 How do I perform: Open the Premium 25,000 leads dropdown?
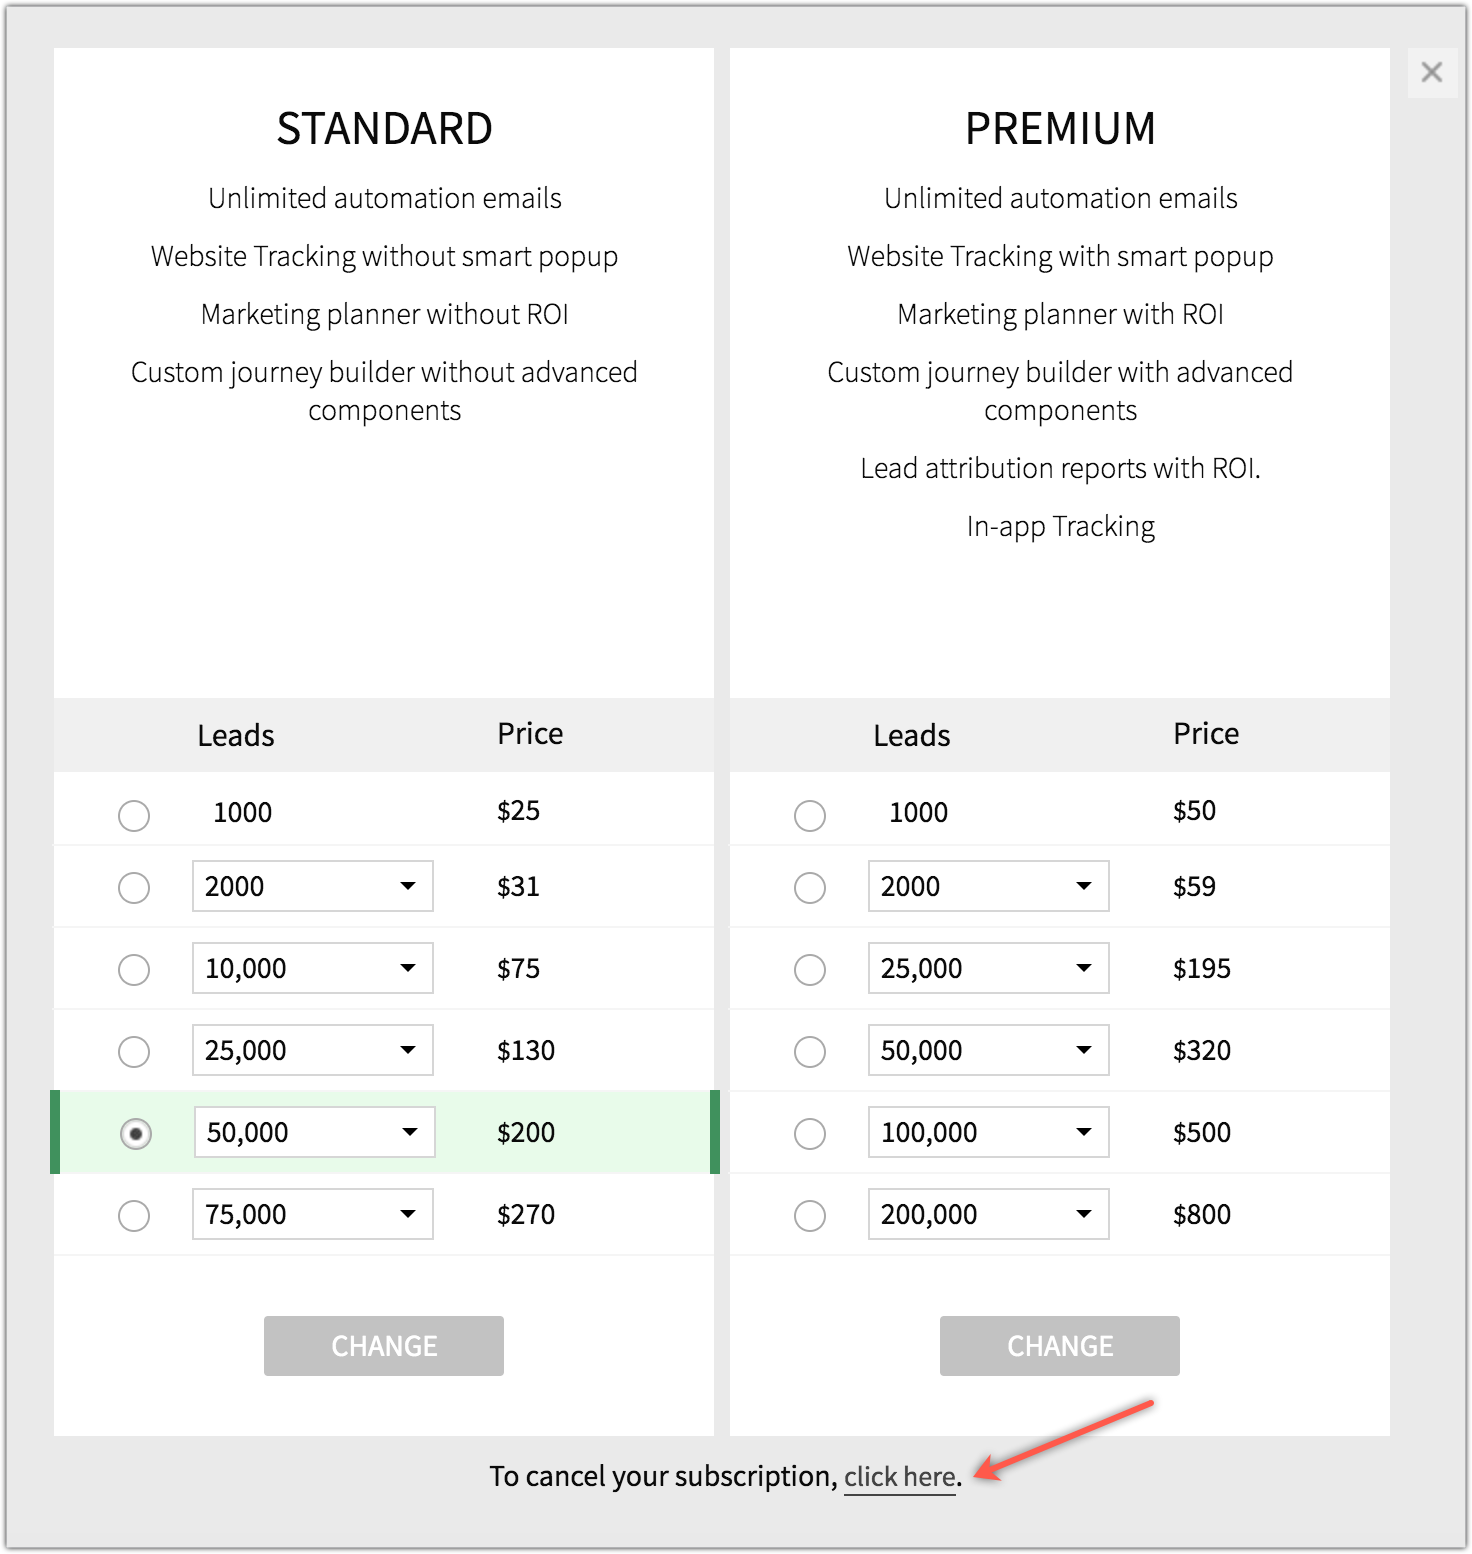(989, 968)
